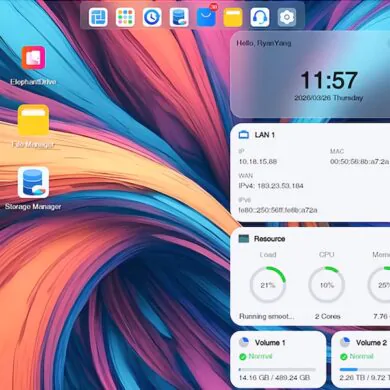Click the Load 21% gauge
The width and height of the screenshot is (390, 390).
click(268, 285)
